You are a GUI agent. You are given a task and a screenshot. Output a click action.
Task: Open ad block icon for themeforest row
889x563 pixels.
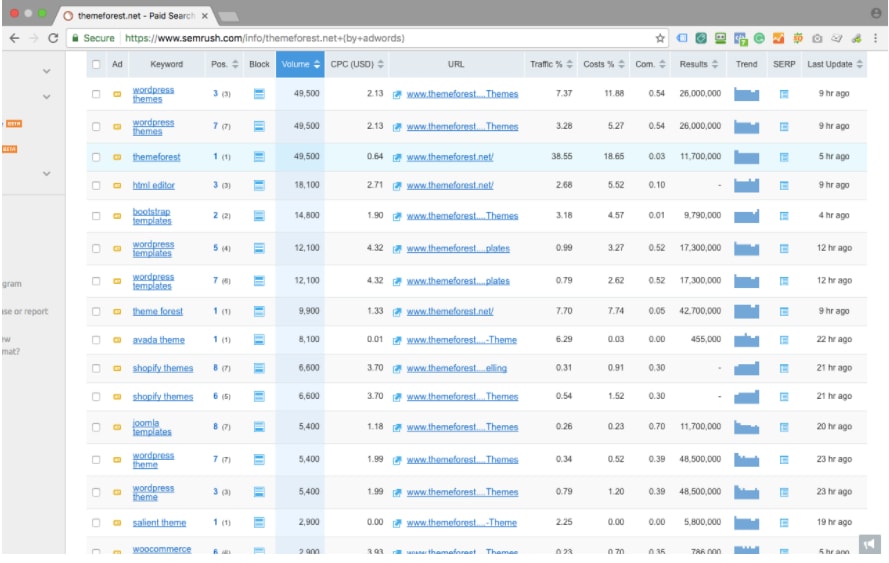point(259,157)
